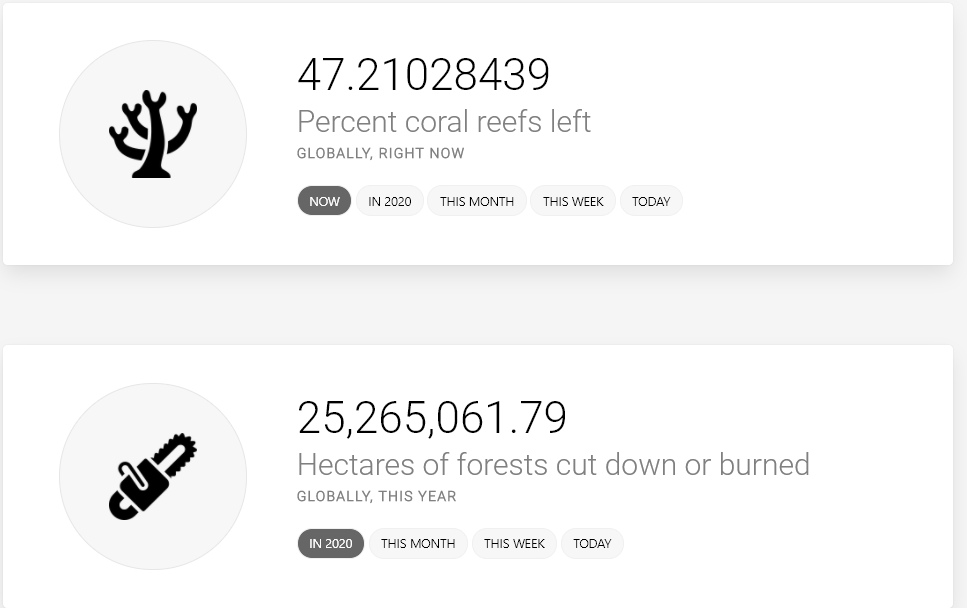The image size is (967, 608).
Task: Show TODAY stats for forests cut down
Action: click(592, 543)
